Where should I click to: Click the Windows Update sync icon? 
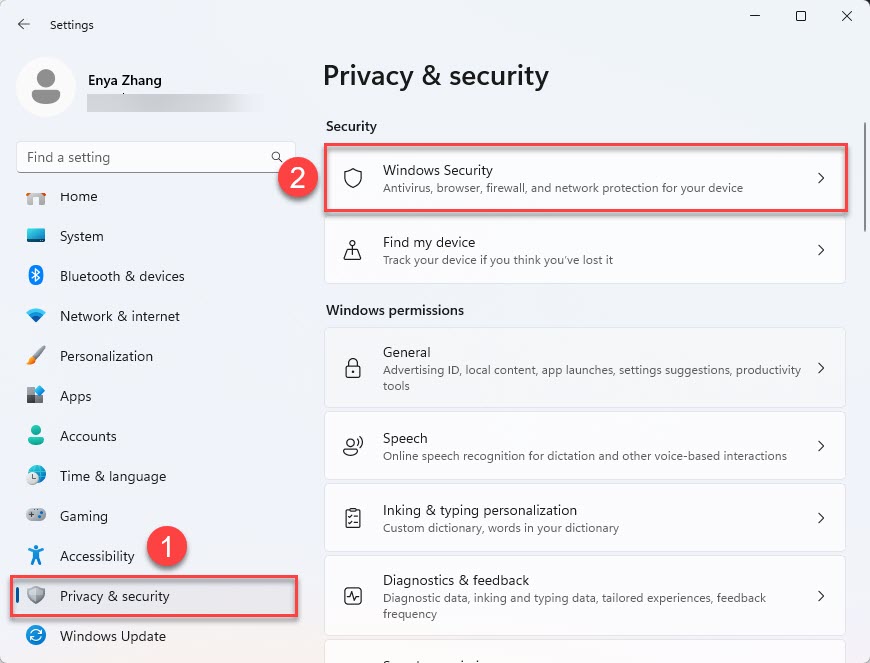(36, 635)
